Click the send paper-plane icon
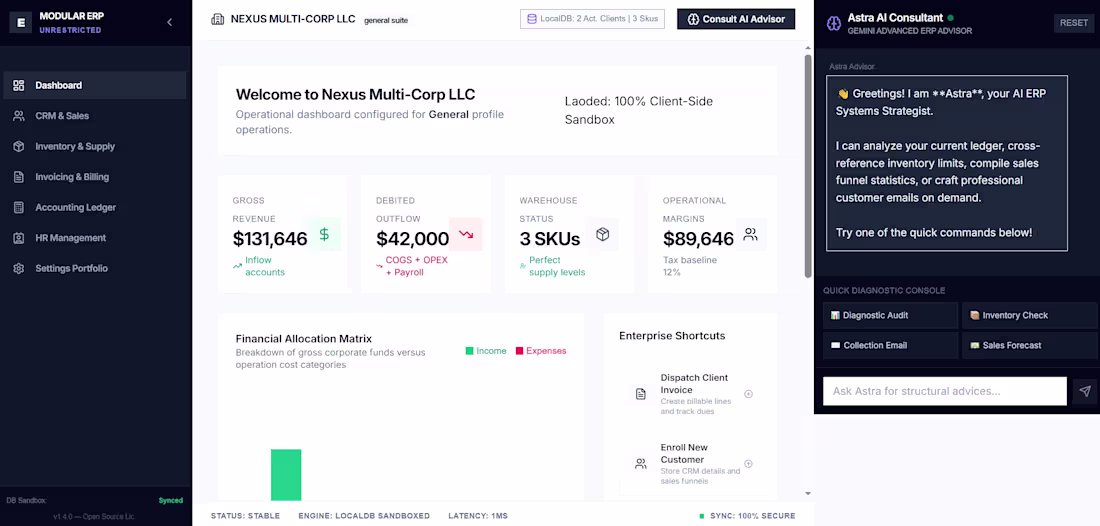 [1085, 391]
